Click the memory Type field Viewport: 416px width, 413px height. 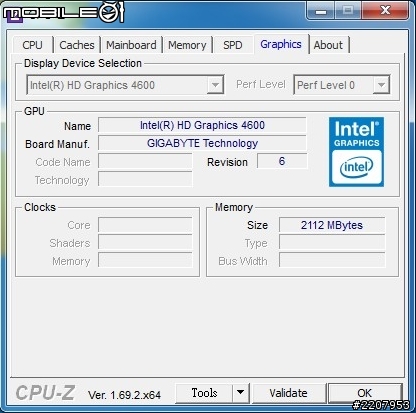(x=332, y=243)
